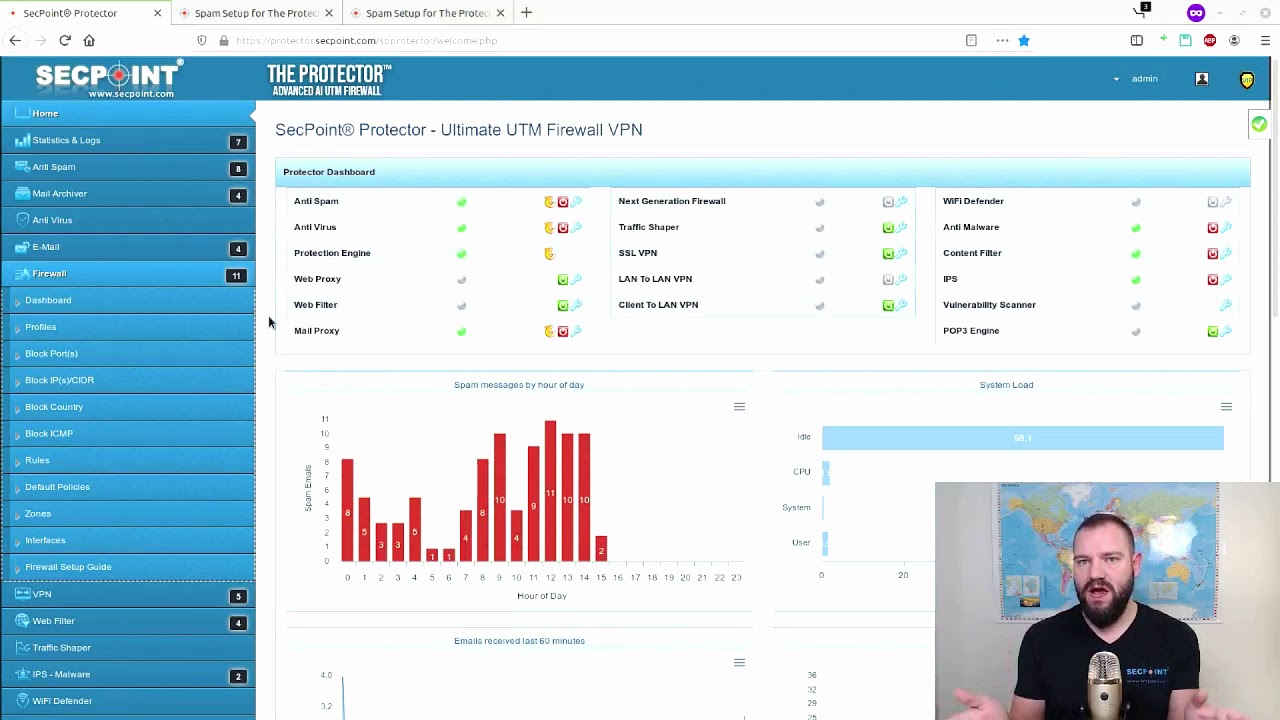Click browser Home button
This screenshot has width=1280, height=720.
89,41
